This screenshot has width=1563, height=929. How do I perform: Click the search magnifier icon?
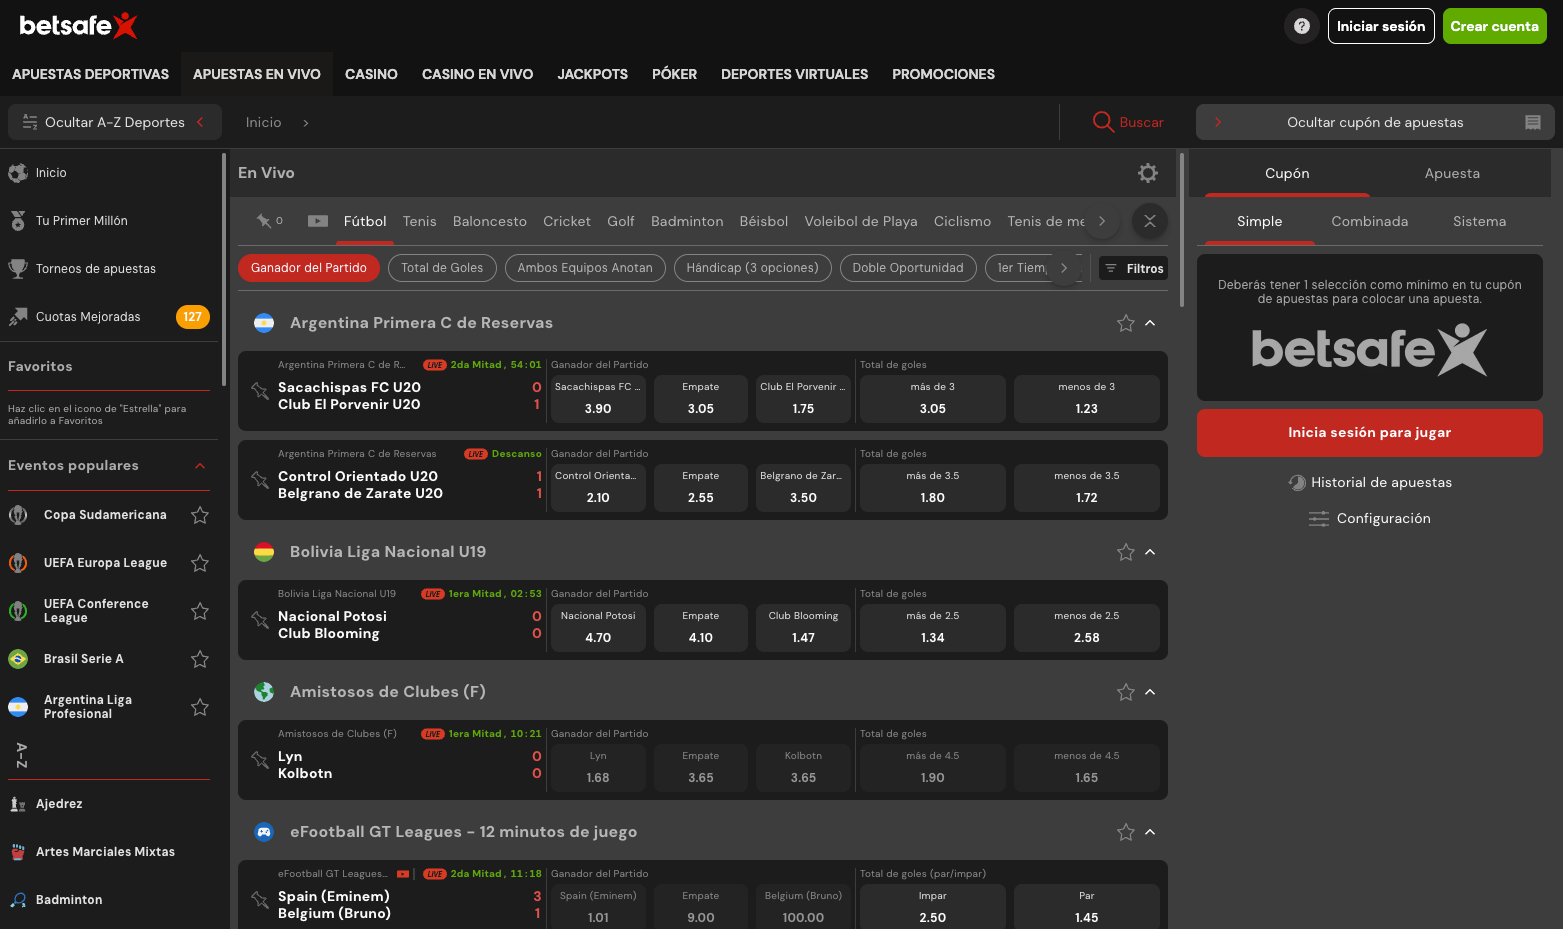[x=1103, y=122]
